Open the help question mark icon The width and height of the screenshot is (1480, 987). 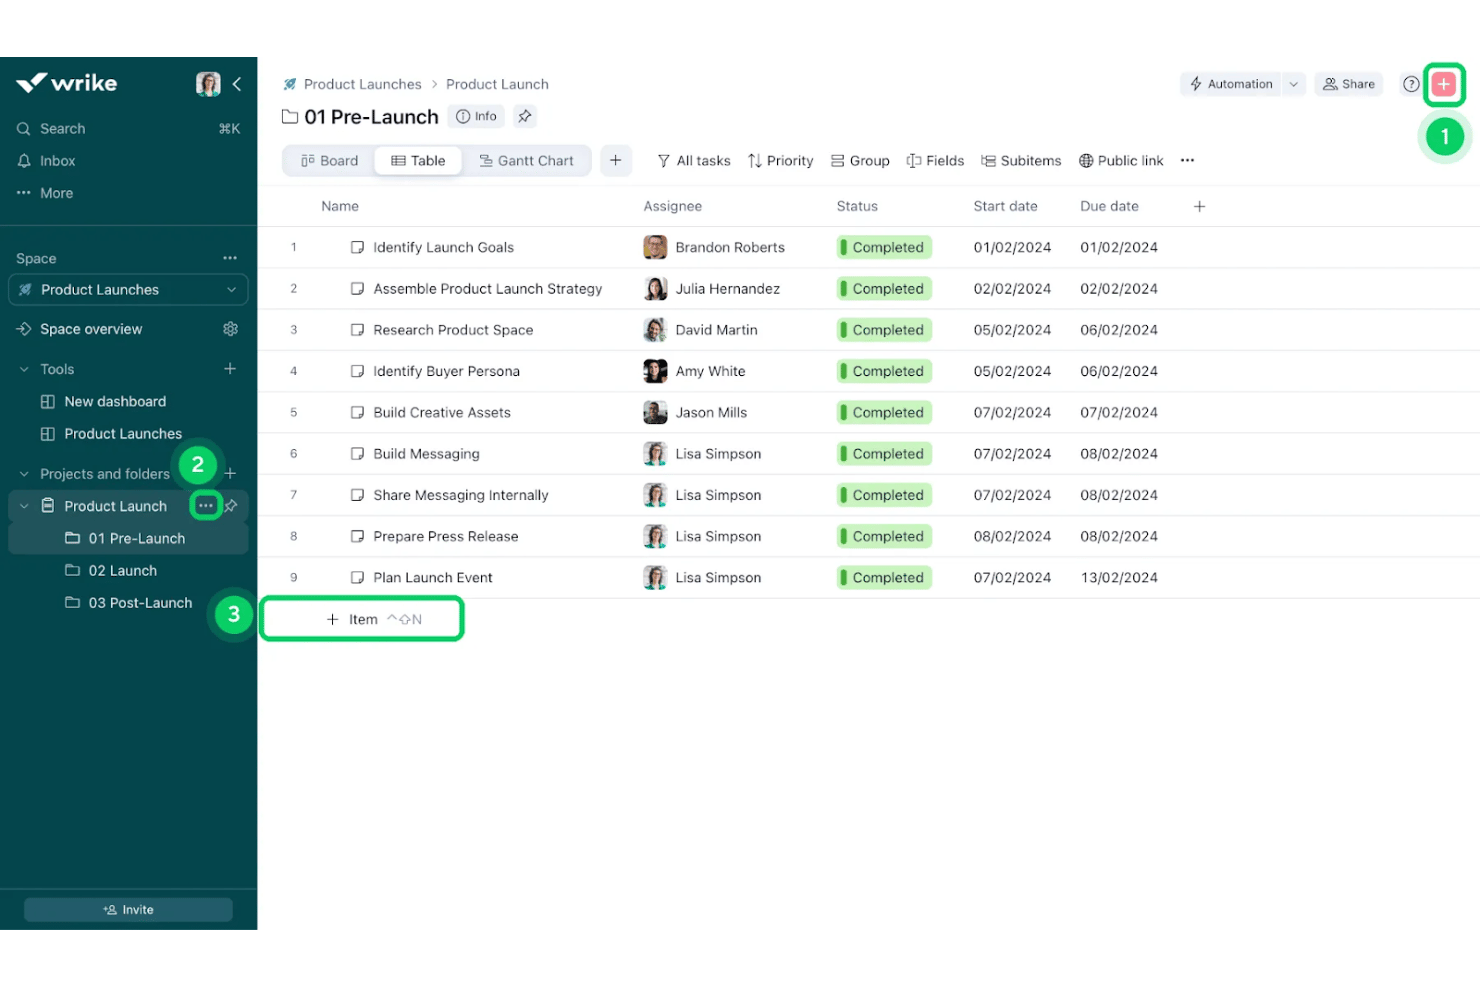pos(1411,84)
